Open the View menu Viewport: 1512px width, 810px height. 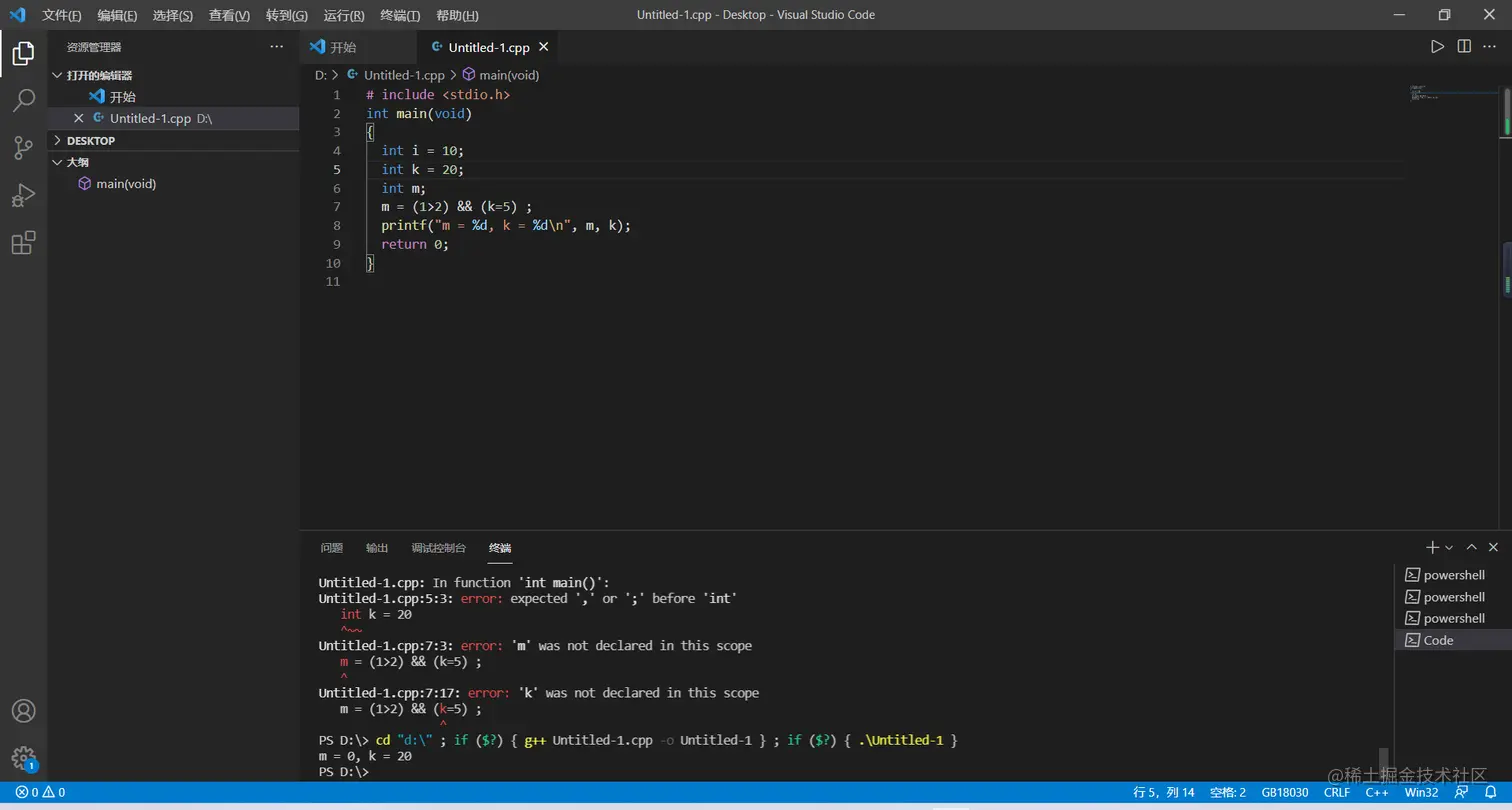coord(229,15)
